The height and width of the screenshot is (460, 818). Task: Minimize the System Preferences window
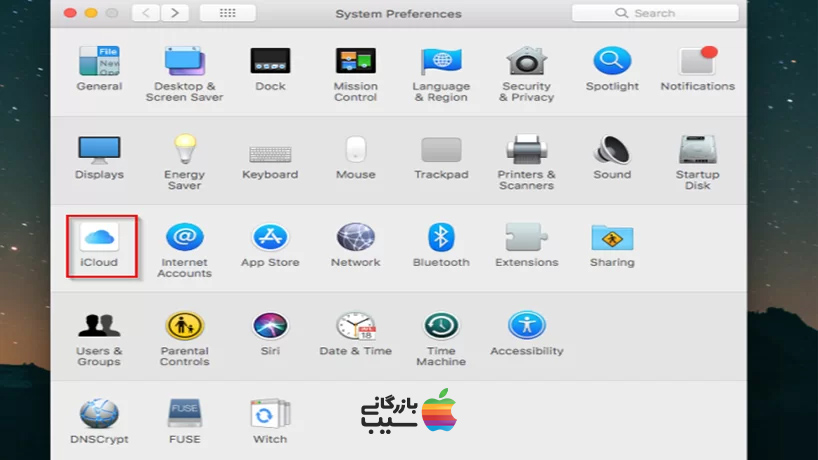pyautogui.click(x=91, y=13)
